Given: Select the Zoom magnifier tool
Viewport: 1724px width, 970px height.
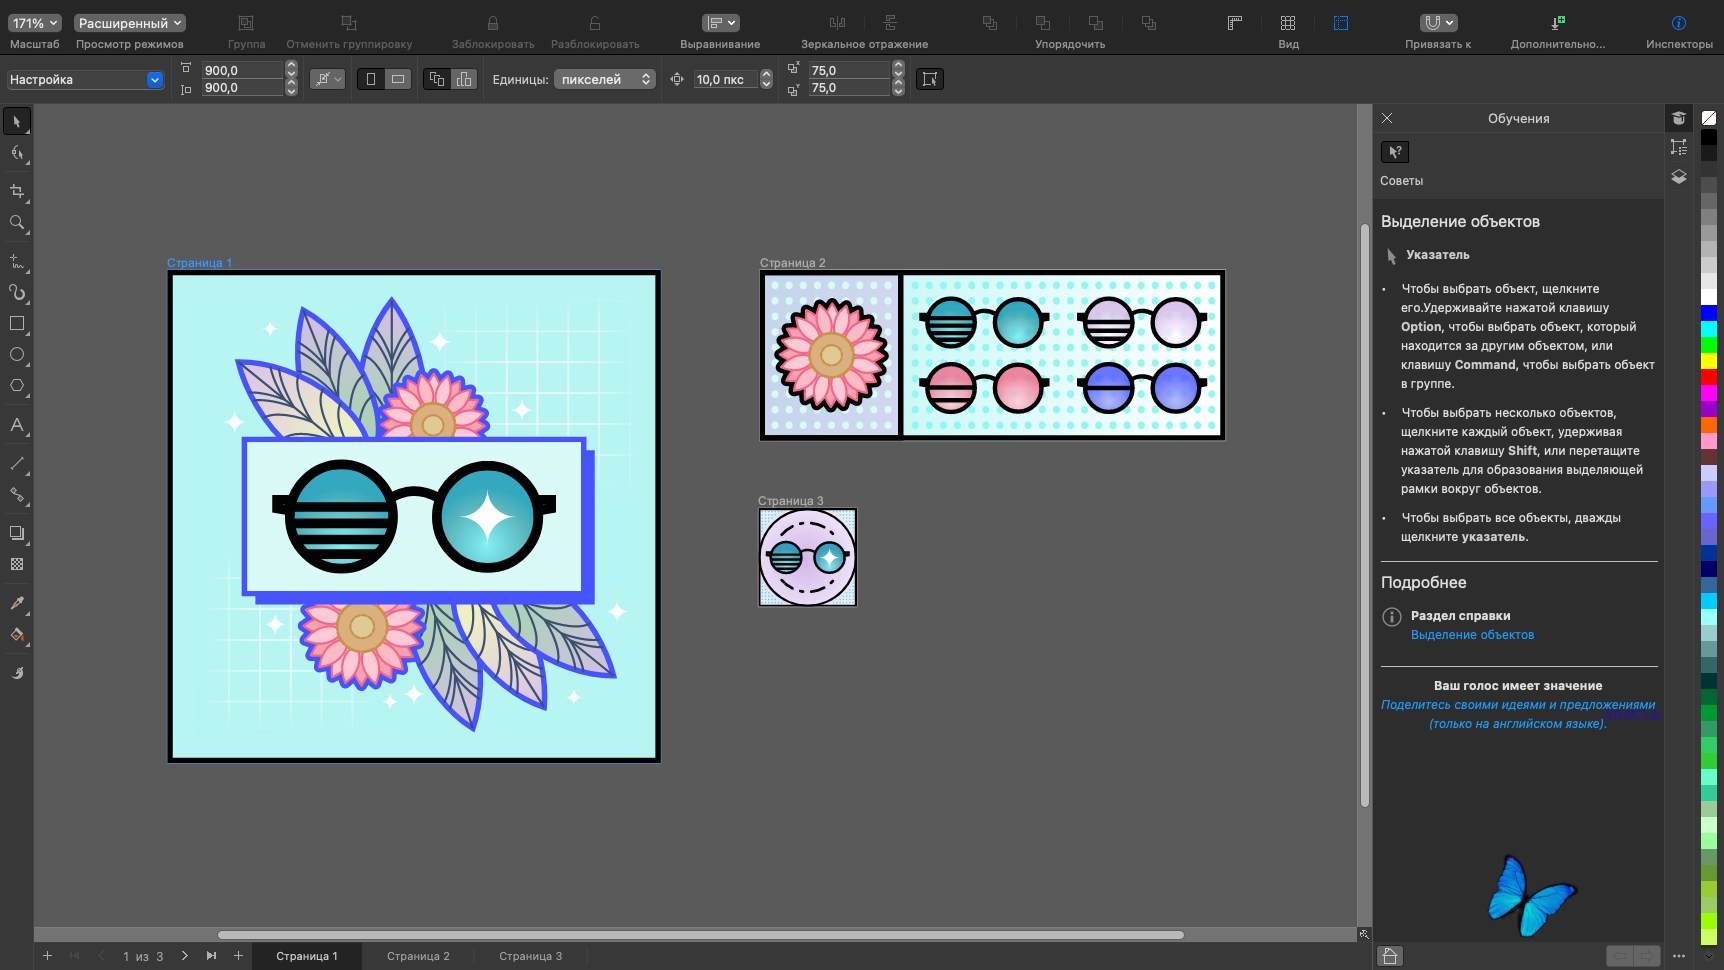Looking at the screenshot, I should coord(17,223).
